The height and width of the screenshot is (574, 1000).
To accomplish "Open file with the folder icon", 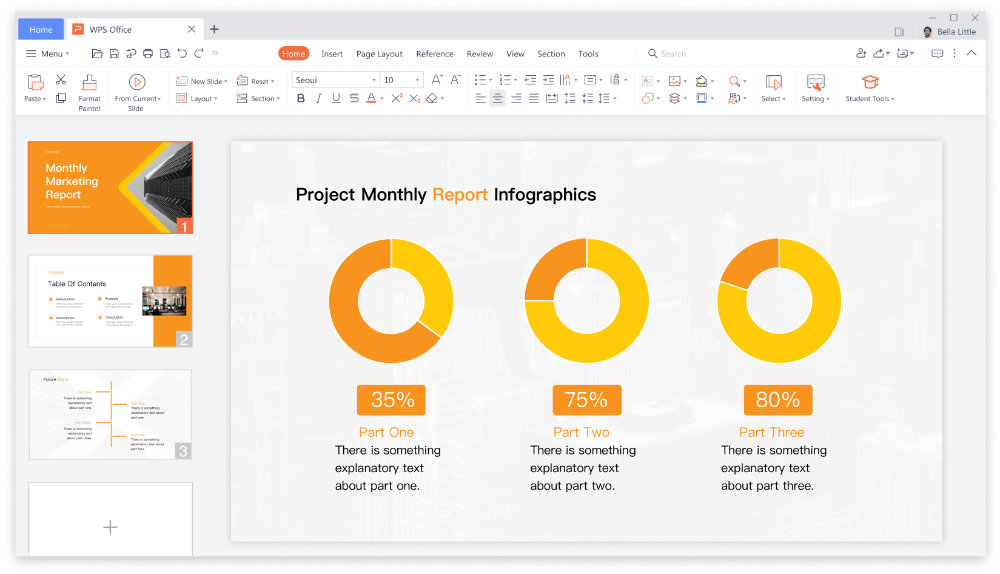I will point(97,54).
